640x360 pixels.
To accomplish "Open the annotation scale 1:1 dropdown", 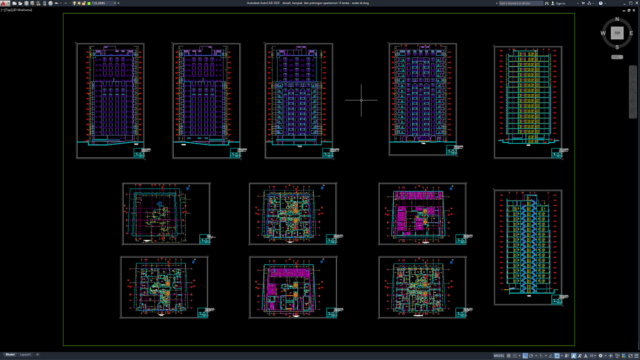I will click(593, 356).
